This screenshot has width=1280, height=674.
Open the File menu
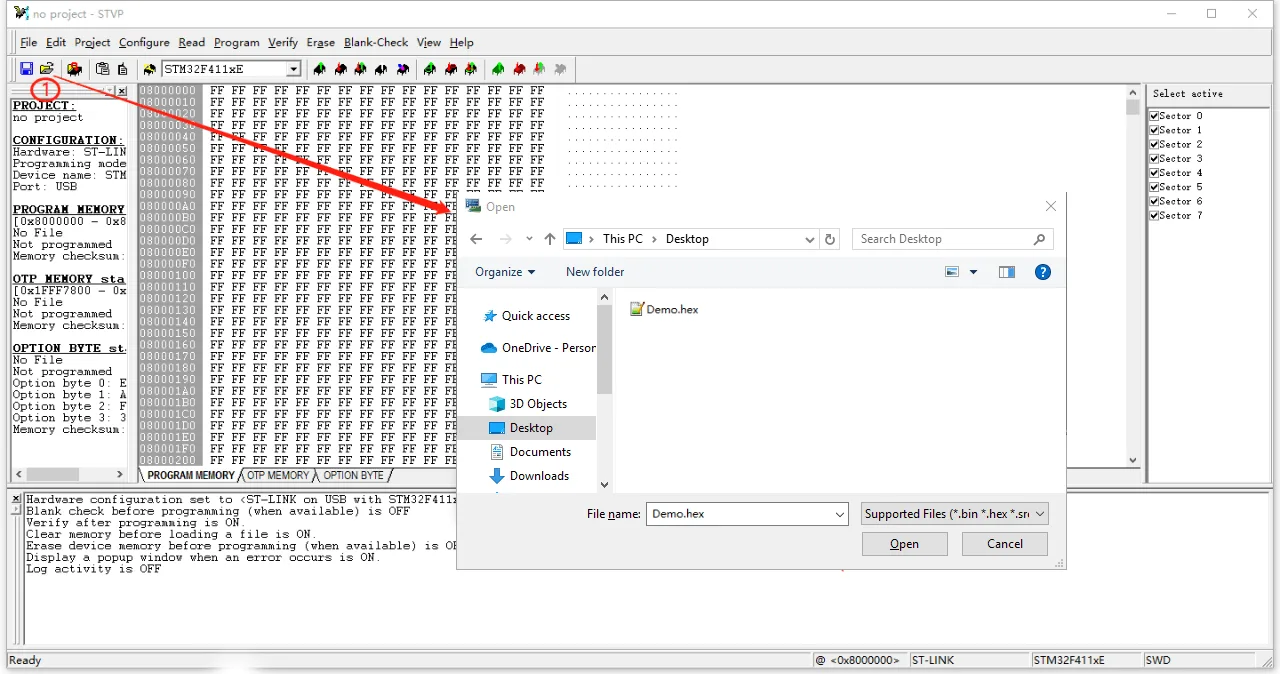28,42
